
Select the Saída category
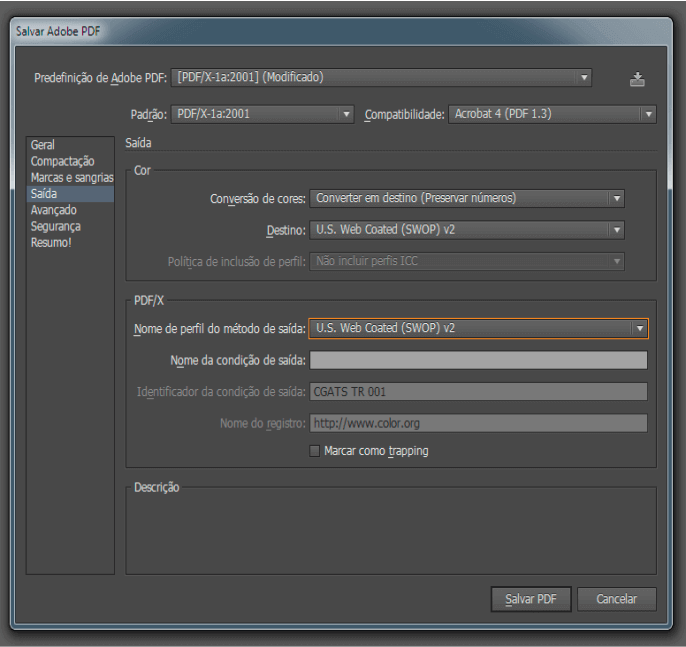[70, 194]
